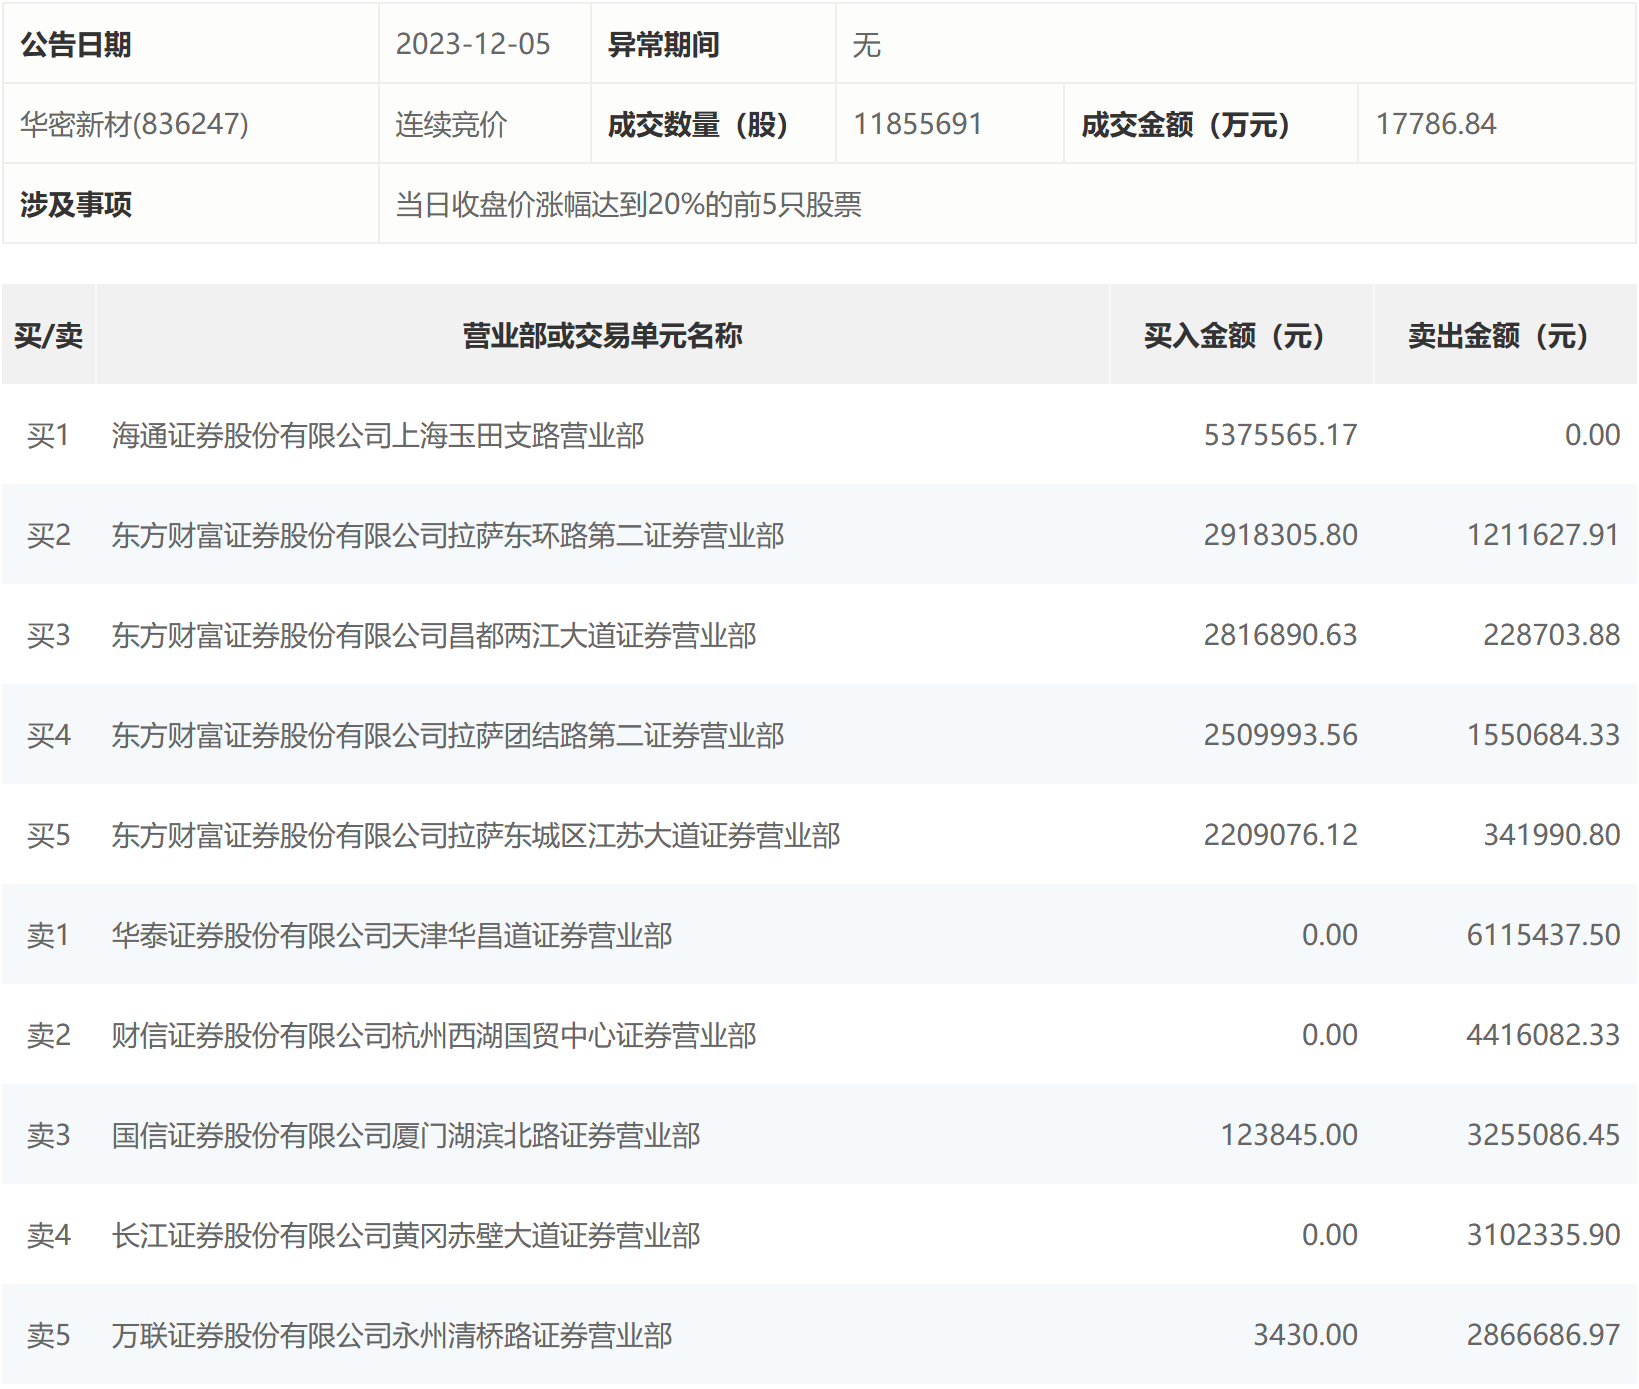The image size is (1639, 1389).
Task: Open 海通证券上海玉田支路营业部 row
Action: coord(819,435)
